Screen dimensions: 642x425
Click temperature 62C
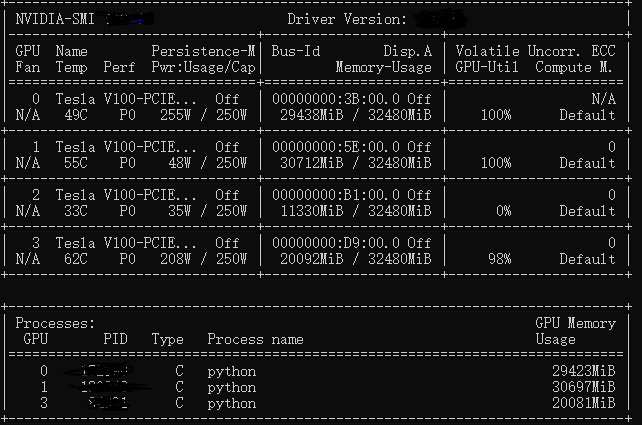pos(76,259)
